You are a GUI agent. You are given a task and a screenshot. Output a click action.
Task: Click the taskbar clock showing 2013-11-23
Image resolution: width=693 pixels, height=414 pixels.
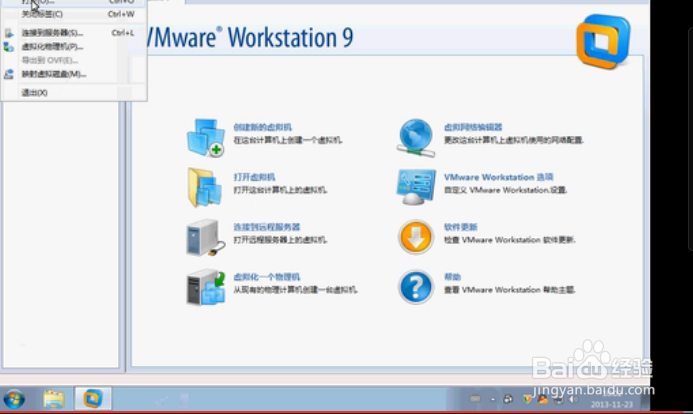[612, 400]
